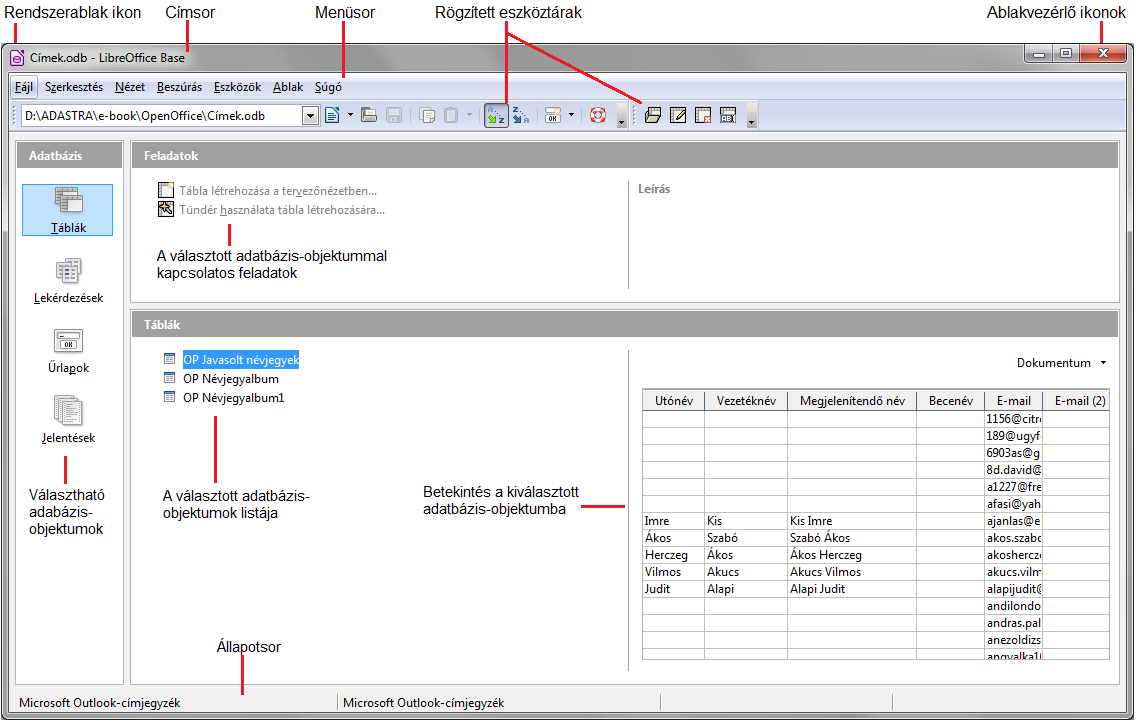1136x722 pixels.
Task: Click the Feladatok panel header
Action: [625, 156]
